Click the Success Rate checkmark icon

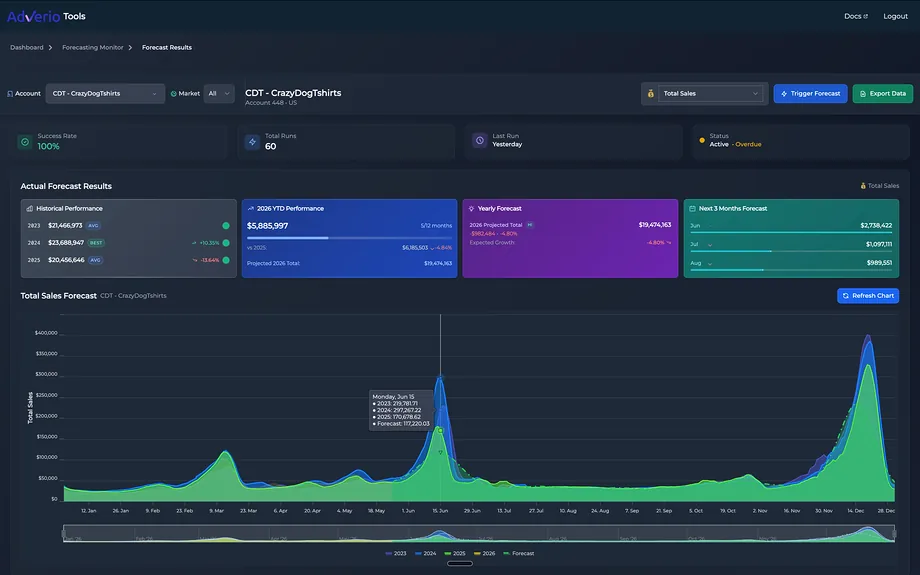(x=25, y=141)
